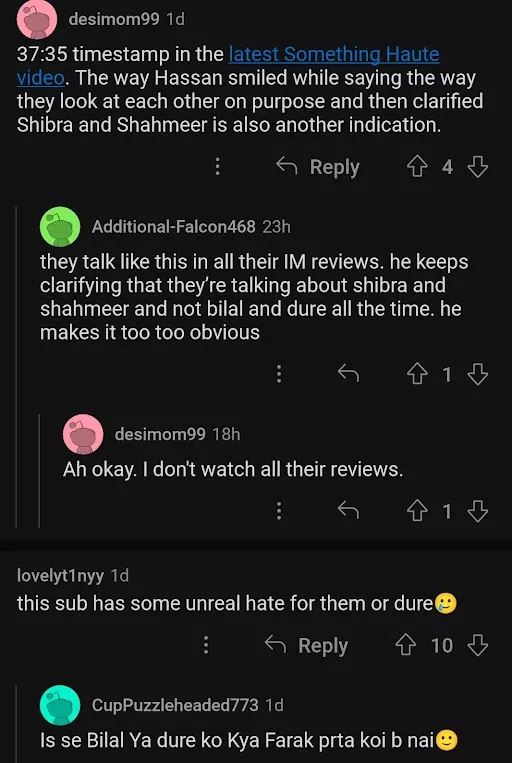This screenshot has height=763, width=512.
Task: Open the three-dot options on lovelyt1nyy's comment
Action: (206, 646)
